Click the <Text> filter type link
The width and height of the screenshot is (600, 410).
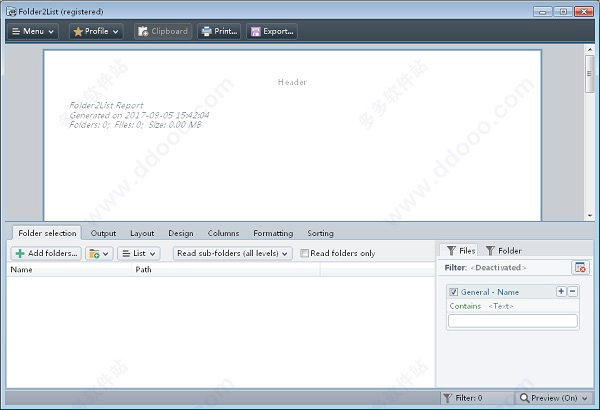point(501,306)
